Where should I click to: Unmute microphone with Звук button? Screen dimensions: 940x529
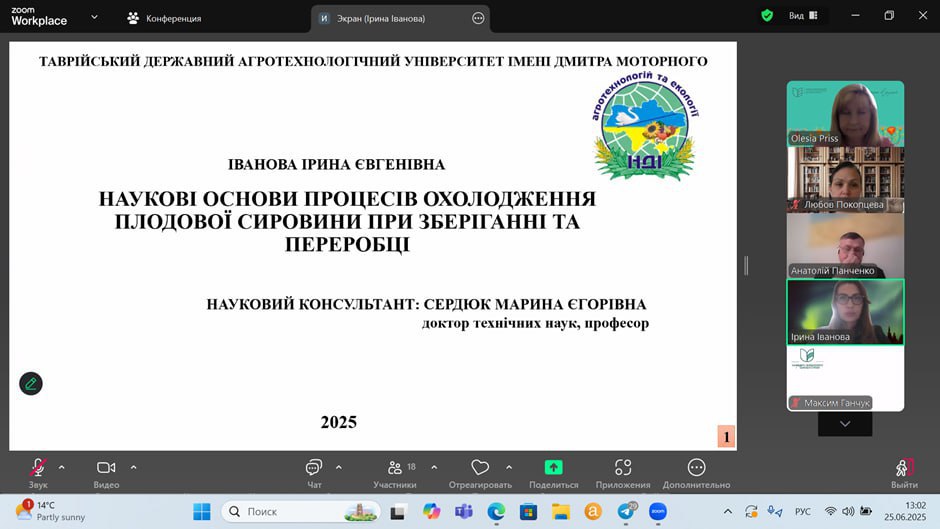[38, 473]
